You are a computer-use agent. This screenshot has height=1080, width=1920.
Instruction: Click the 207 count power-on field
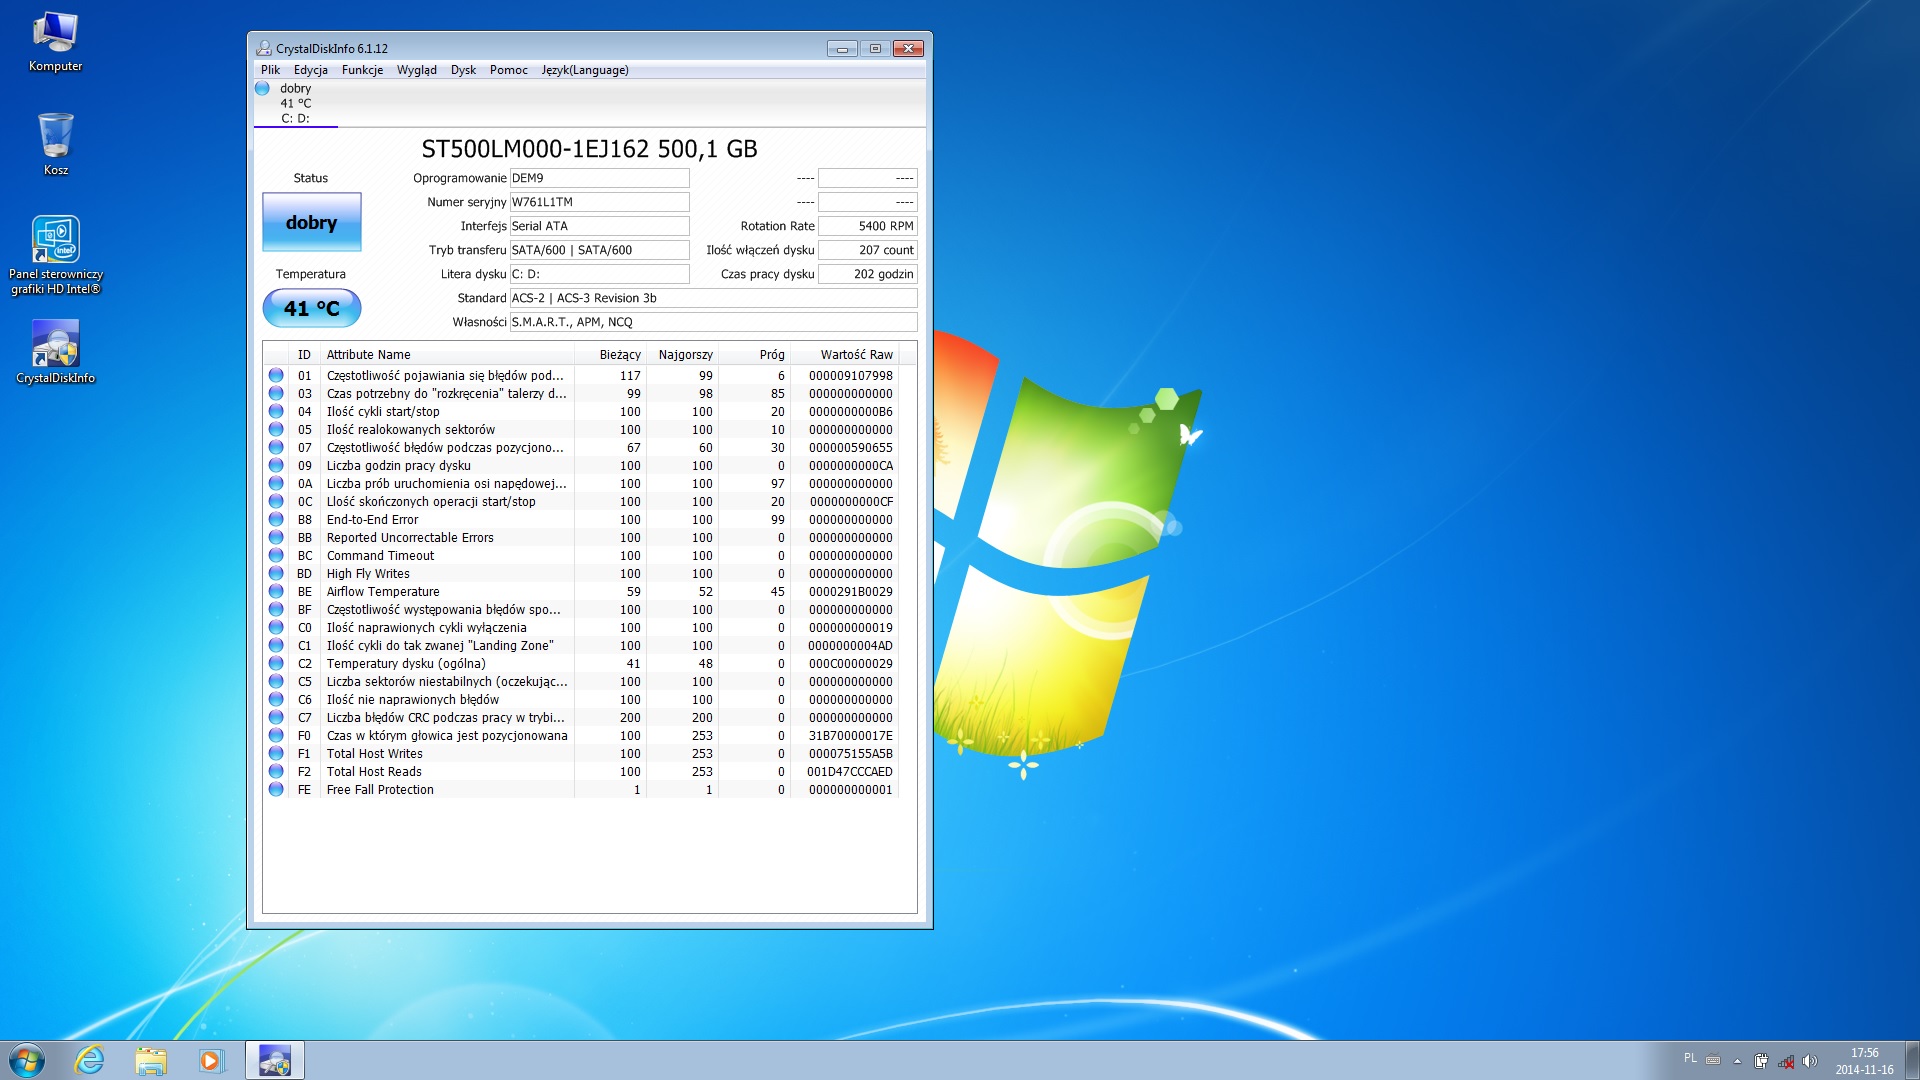[x=867, y=250]
